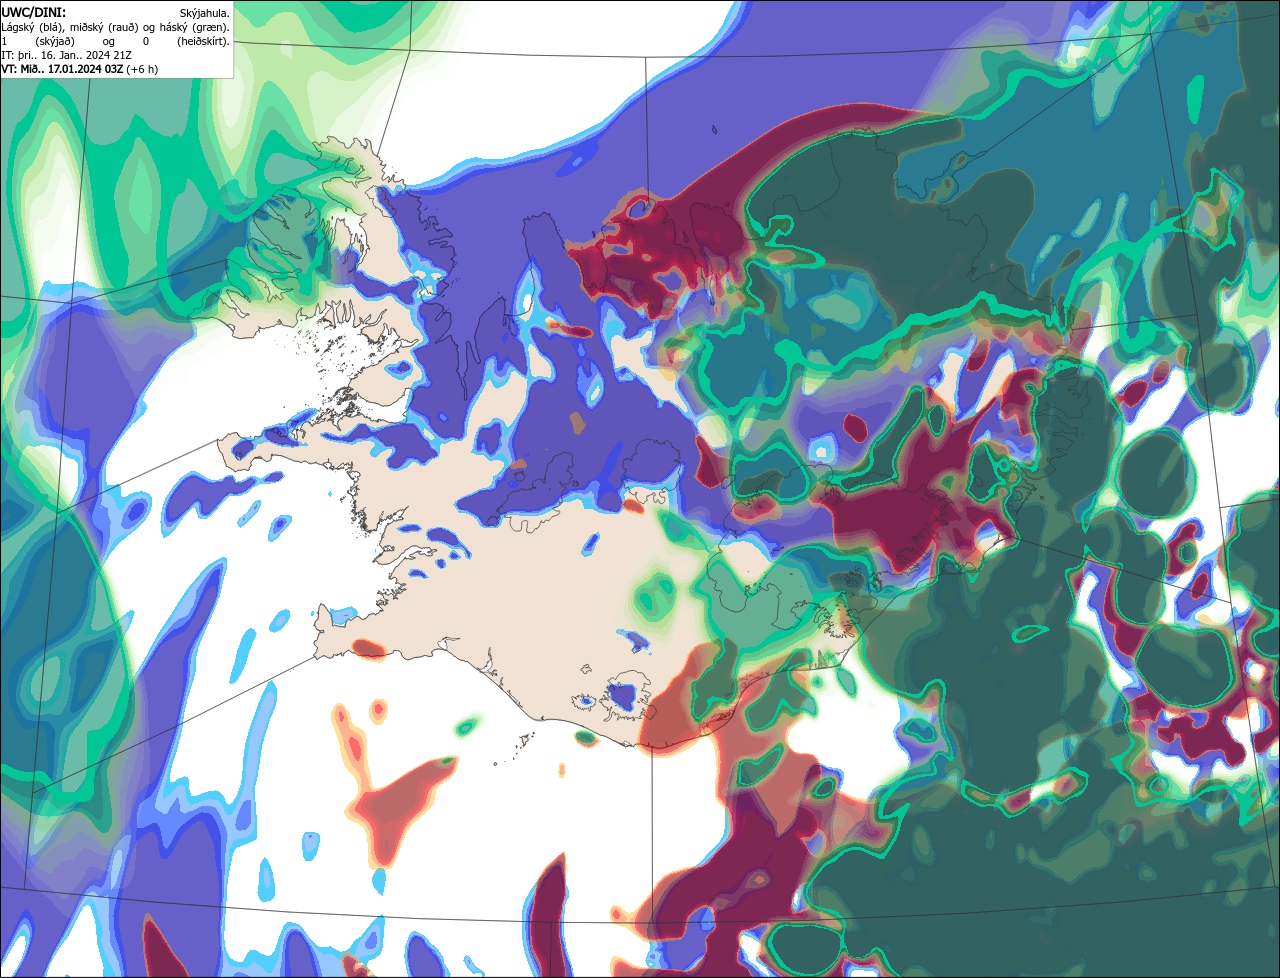The image size is (1280, 978).
Task: Click the 'UWC/DINI:' heading text
Action: [x=34, y=13]
